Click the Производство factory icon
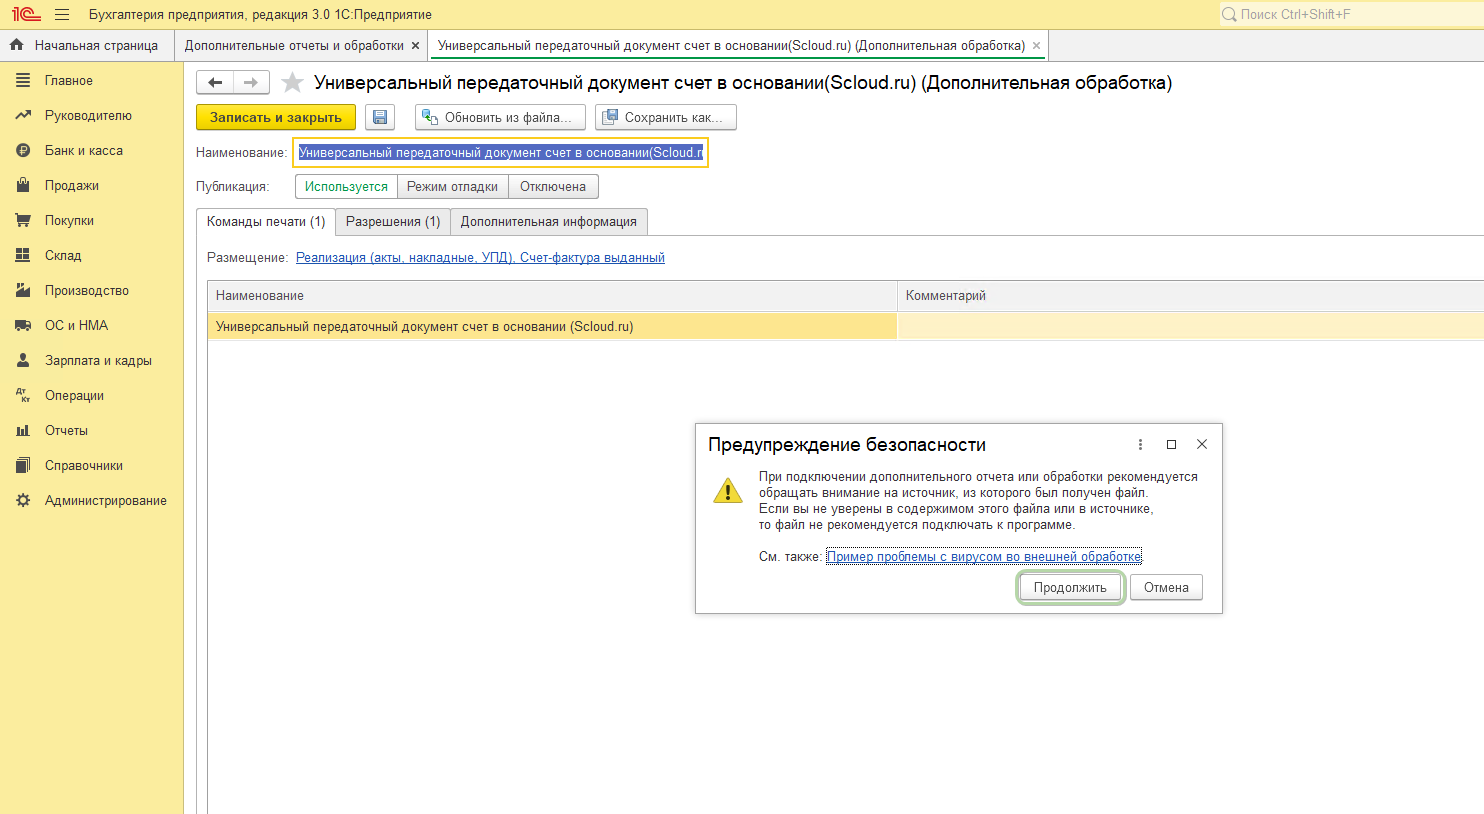The image size is (1484, 814). coord(23,290)
